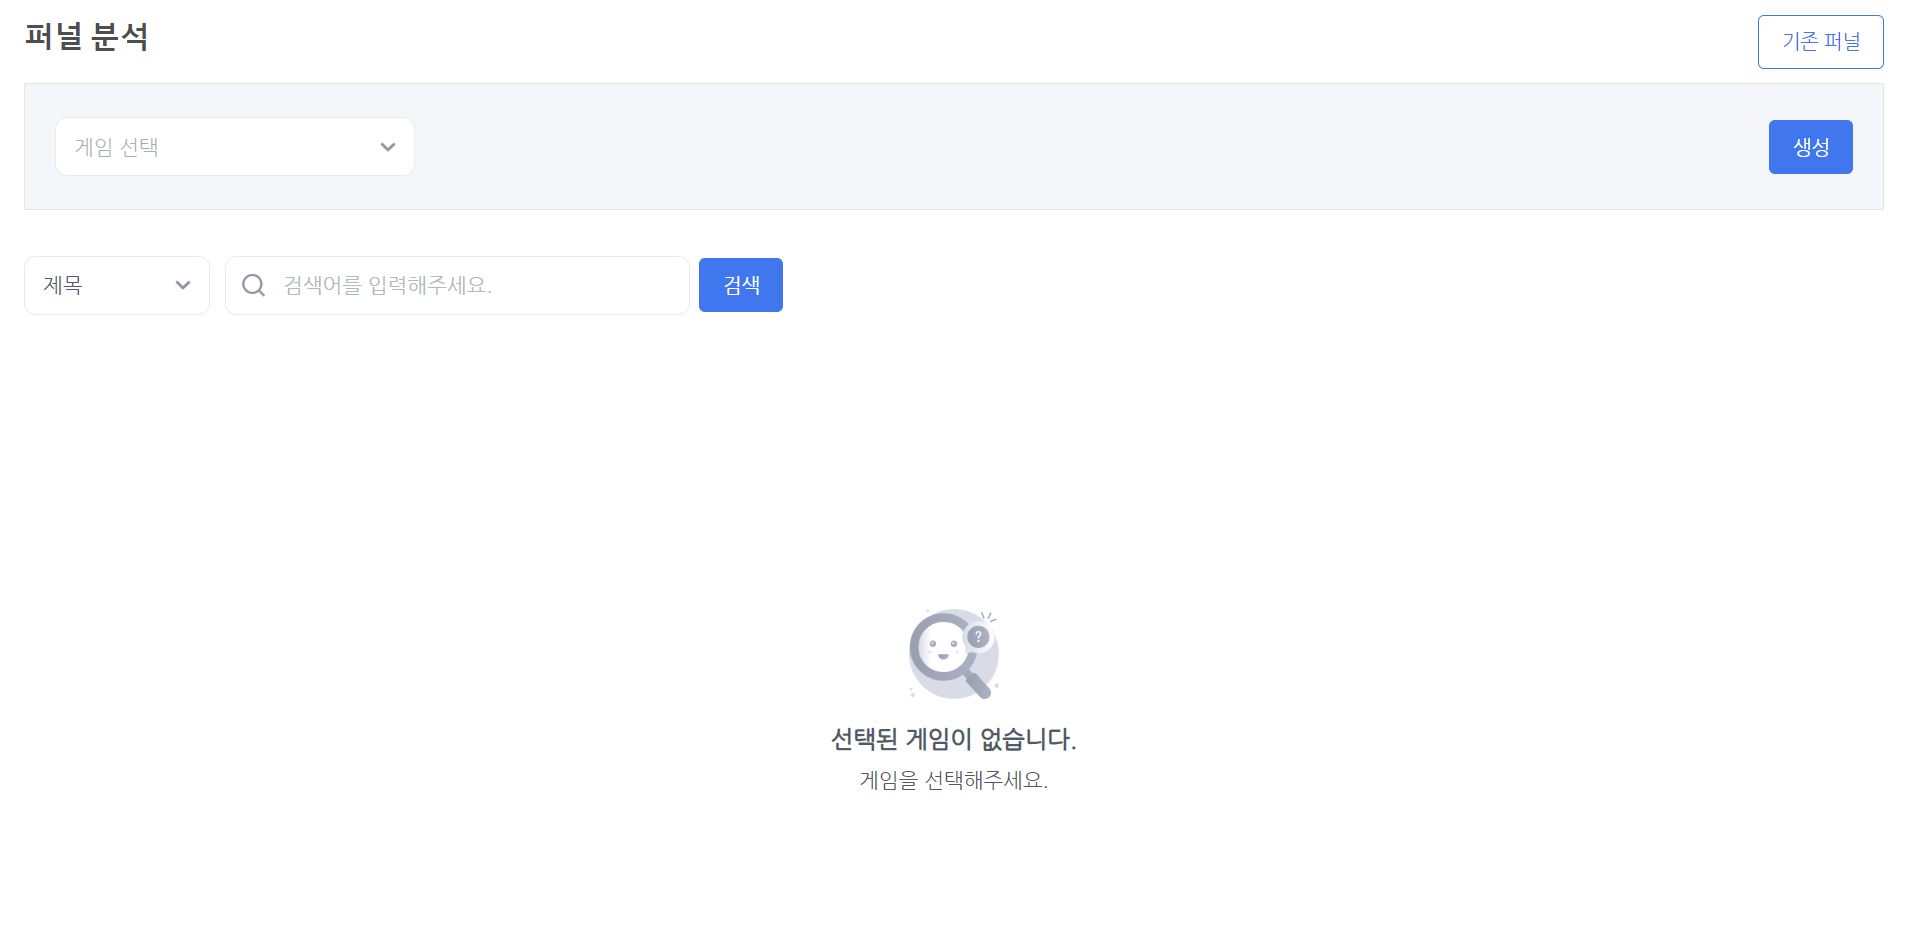The image size is (1909, 946).
Task: Click the 선택된 게임이 없습니다 message
Action: [x=953, y=740]
